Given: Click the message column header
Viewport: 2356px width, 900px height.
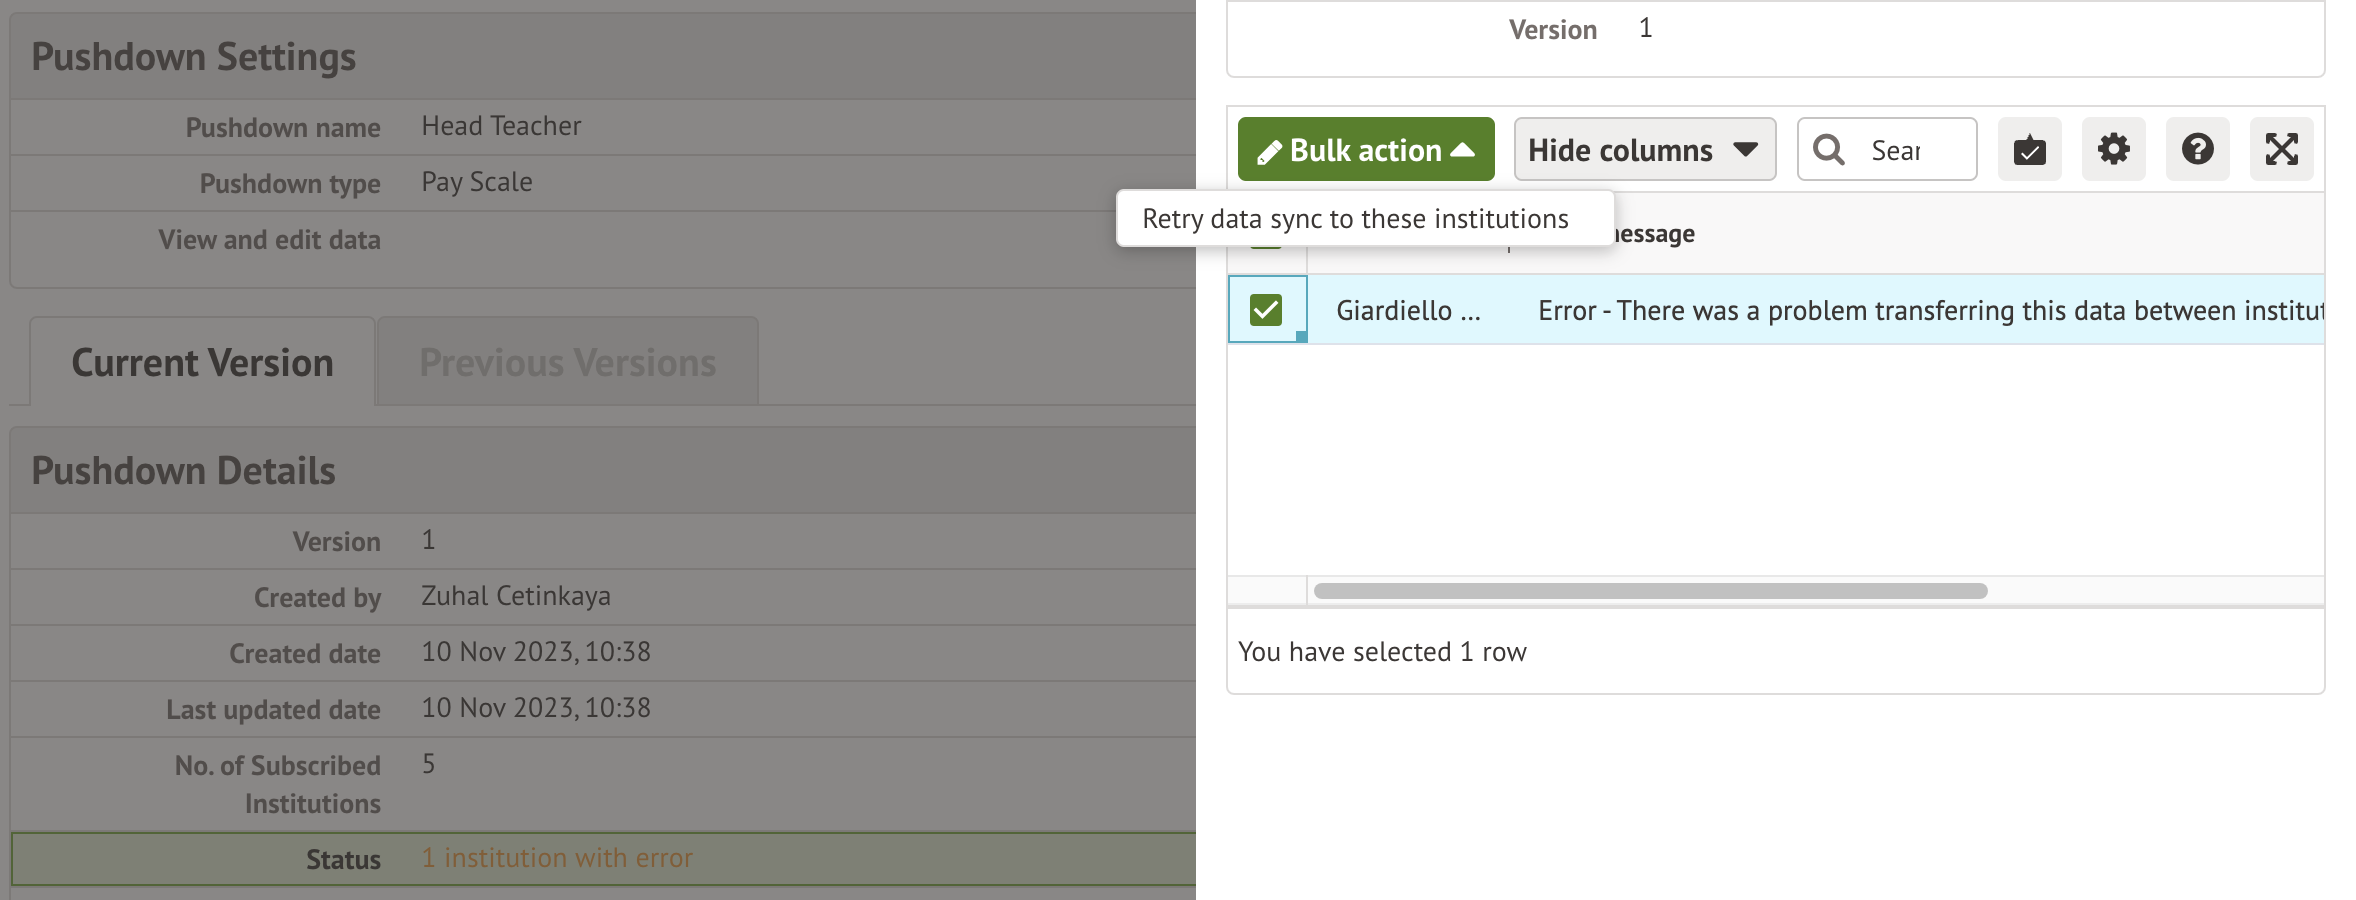Looking at the screenshot, I should (1655, 234).
